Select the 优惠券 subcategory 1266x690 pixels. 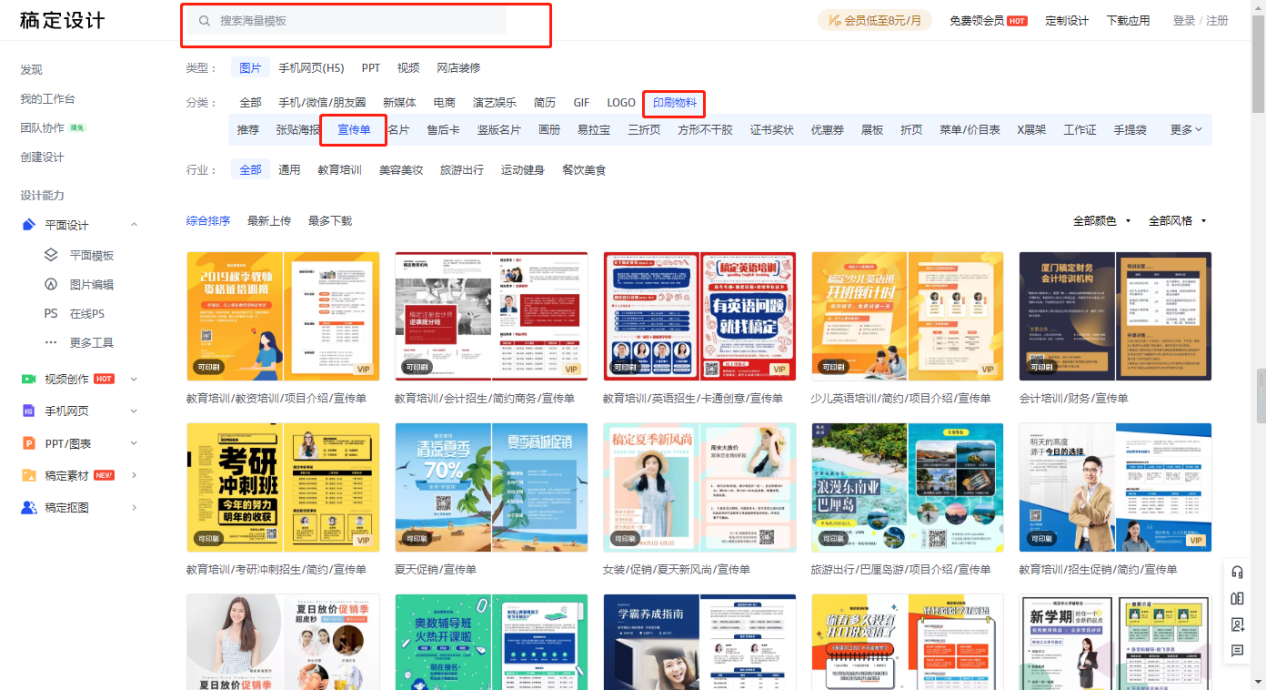pos(827,130)
